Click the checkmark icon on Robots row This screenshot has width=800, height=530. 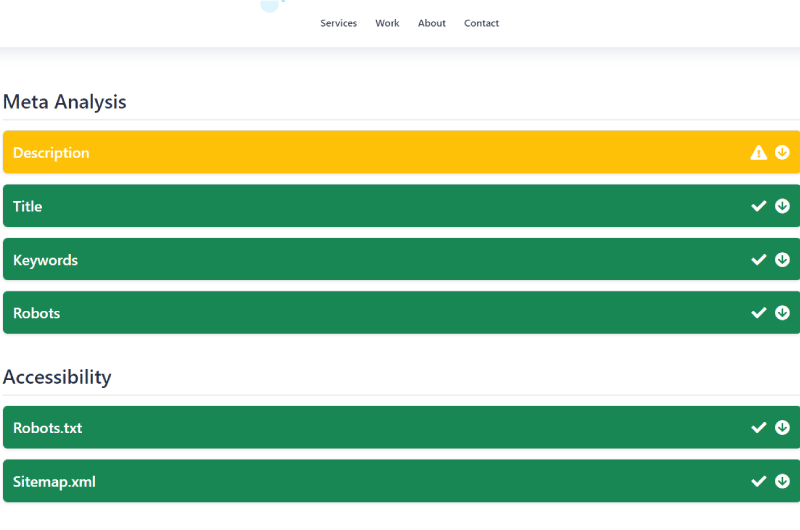coord(759,313)
